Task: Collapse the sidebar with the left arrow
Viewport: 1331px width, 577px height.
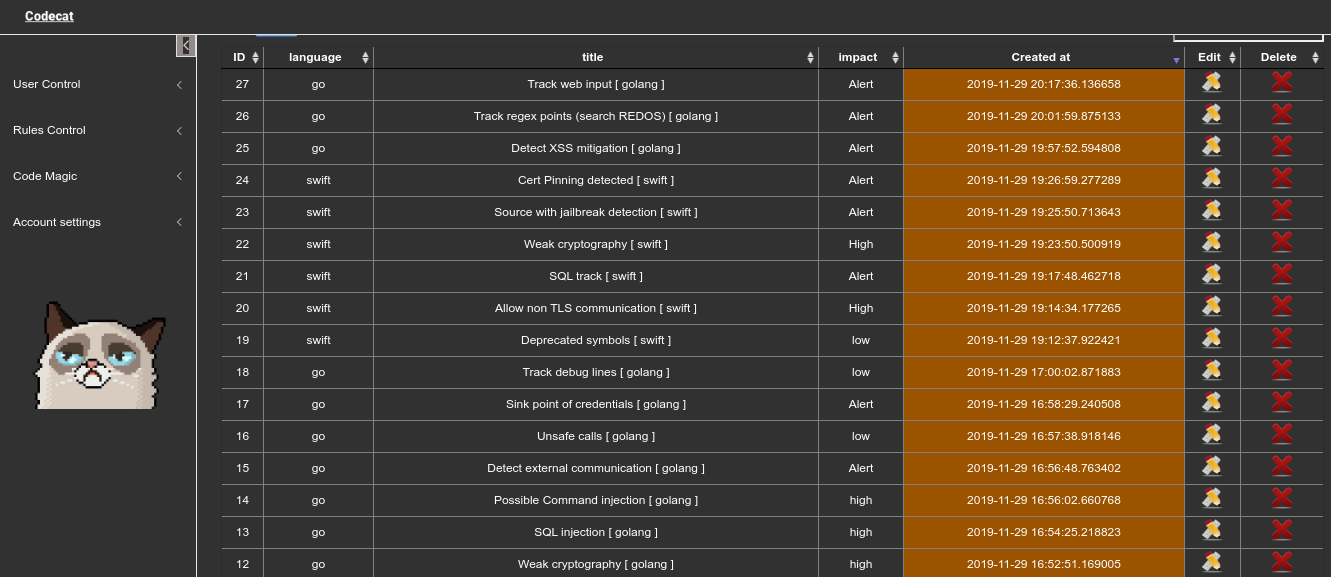Action: (x=185, y=45)
